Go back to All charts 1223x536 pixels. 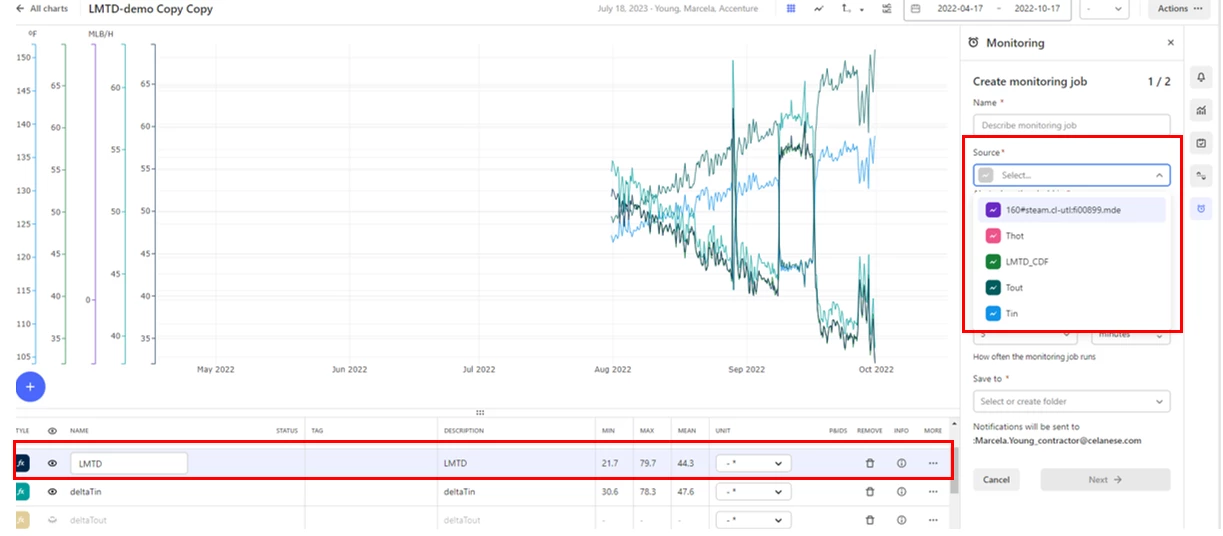click(x=41, y=9)
